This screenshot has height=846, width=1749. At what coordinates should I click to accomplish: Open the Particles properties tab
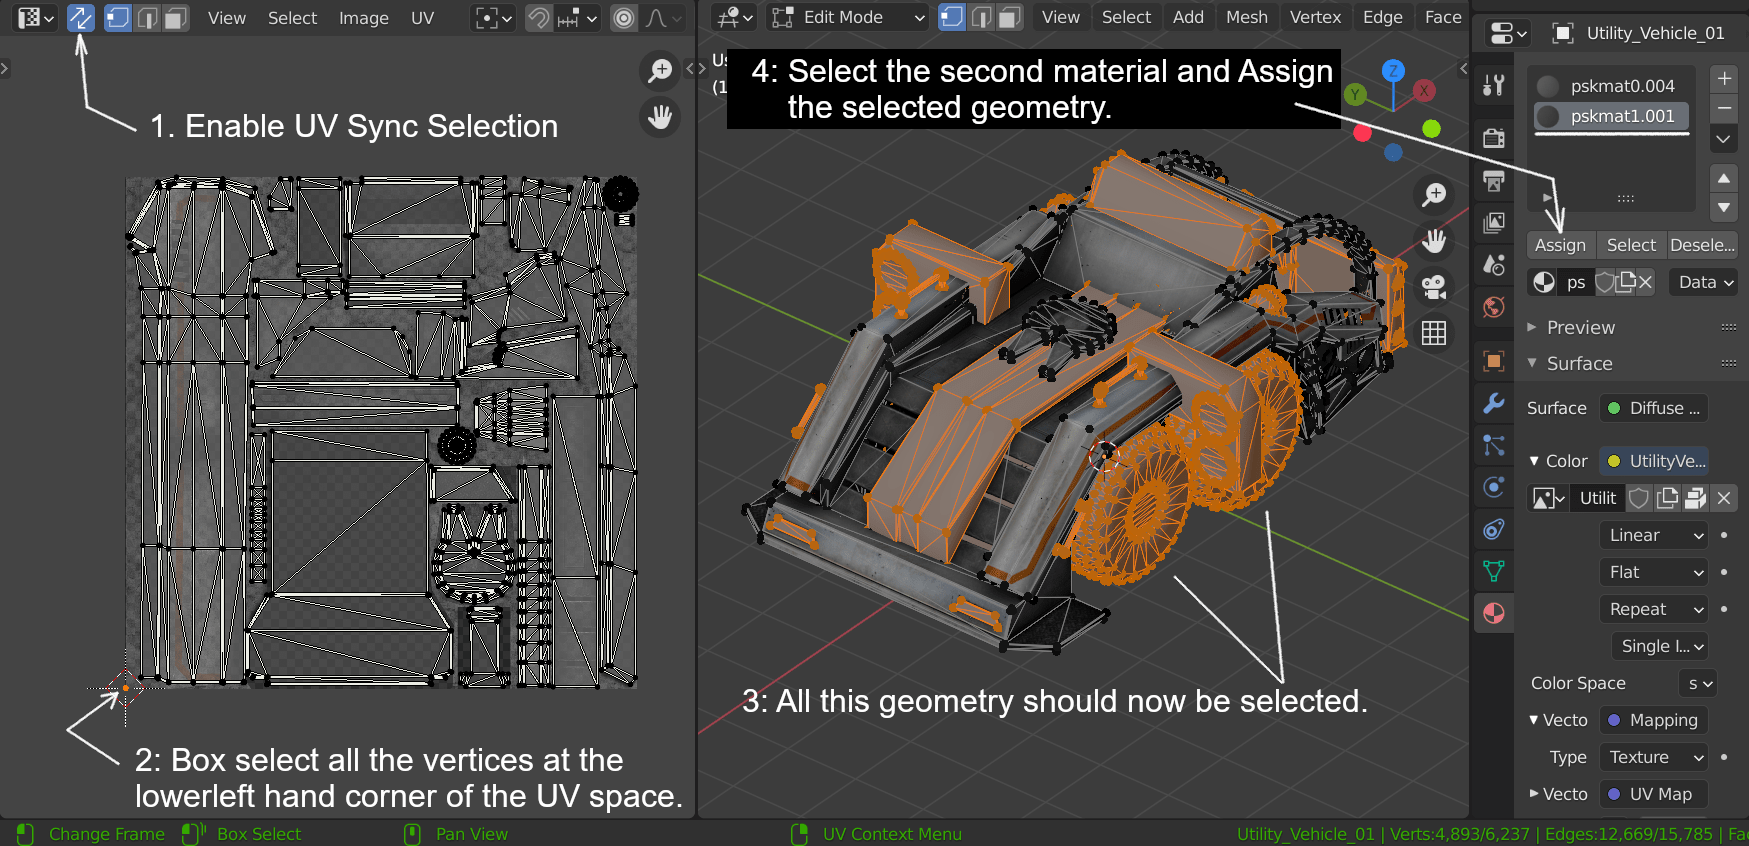pos(1494,445)
